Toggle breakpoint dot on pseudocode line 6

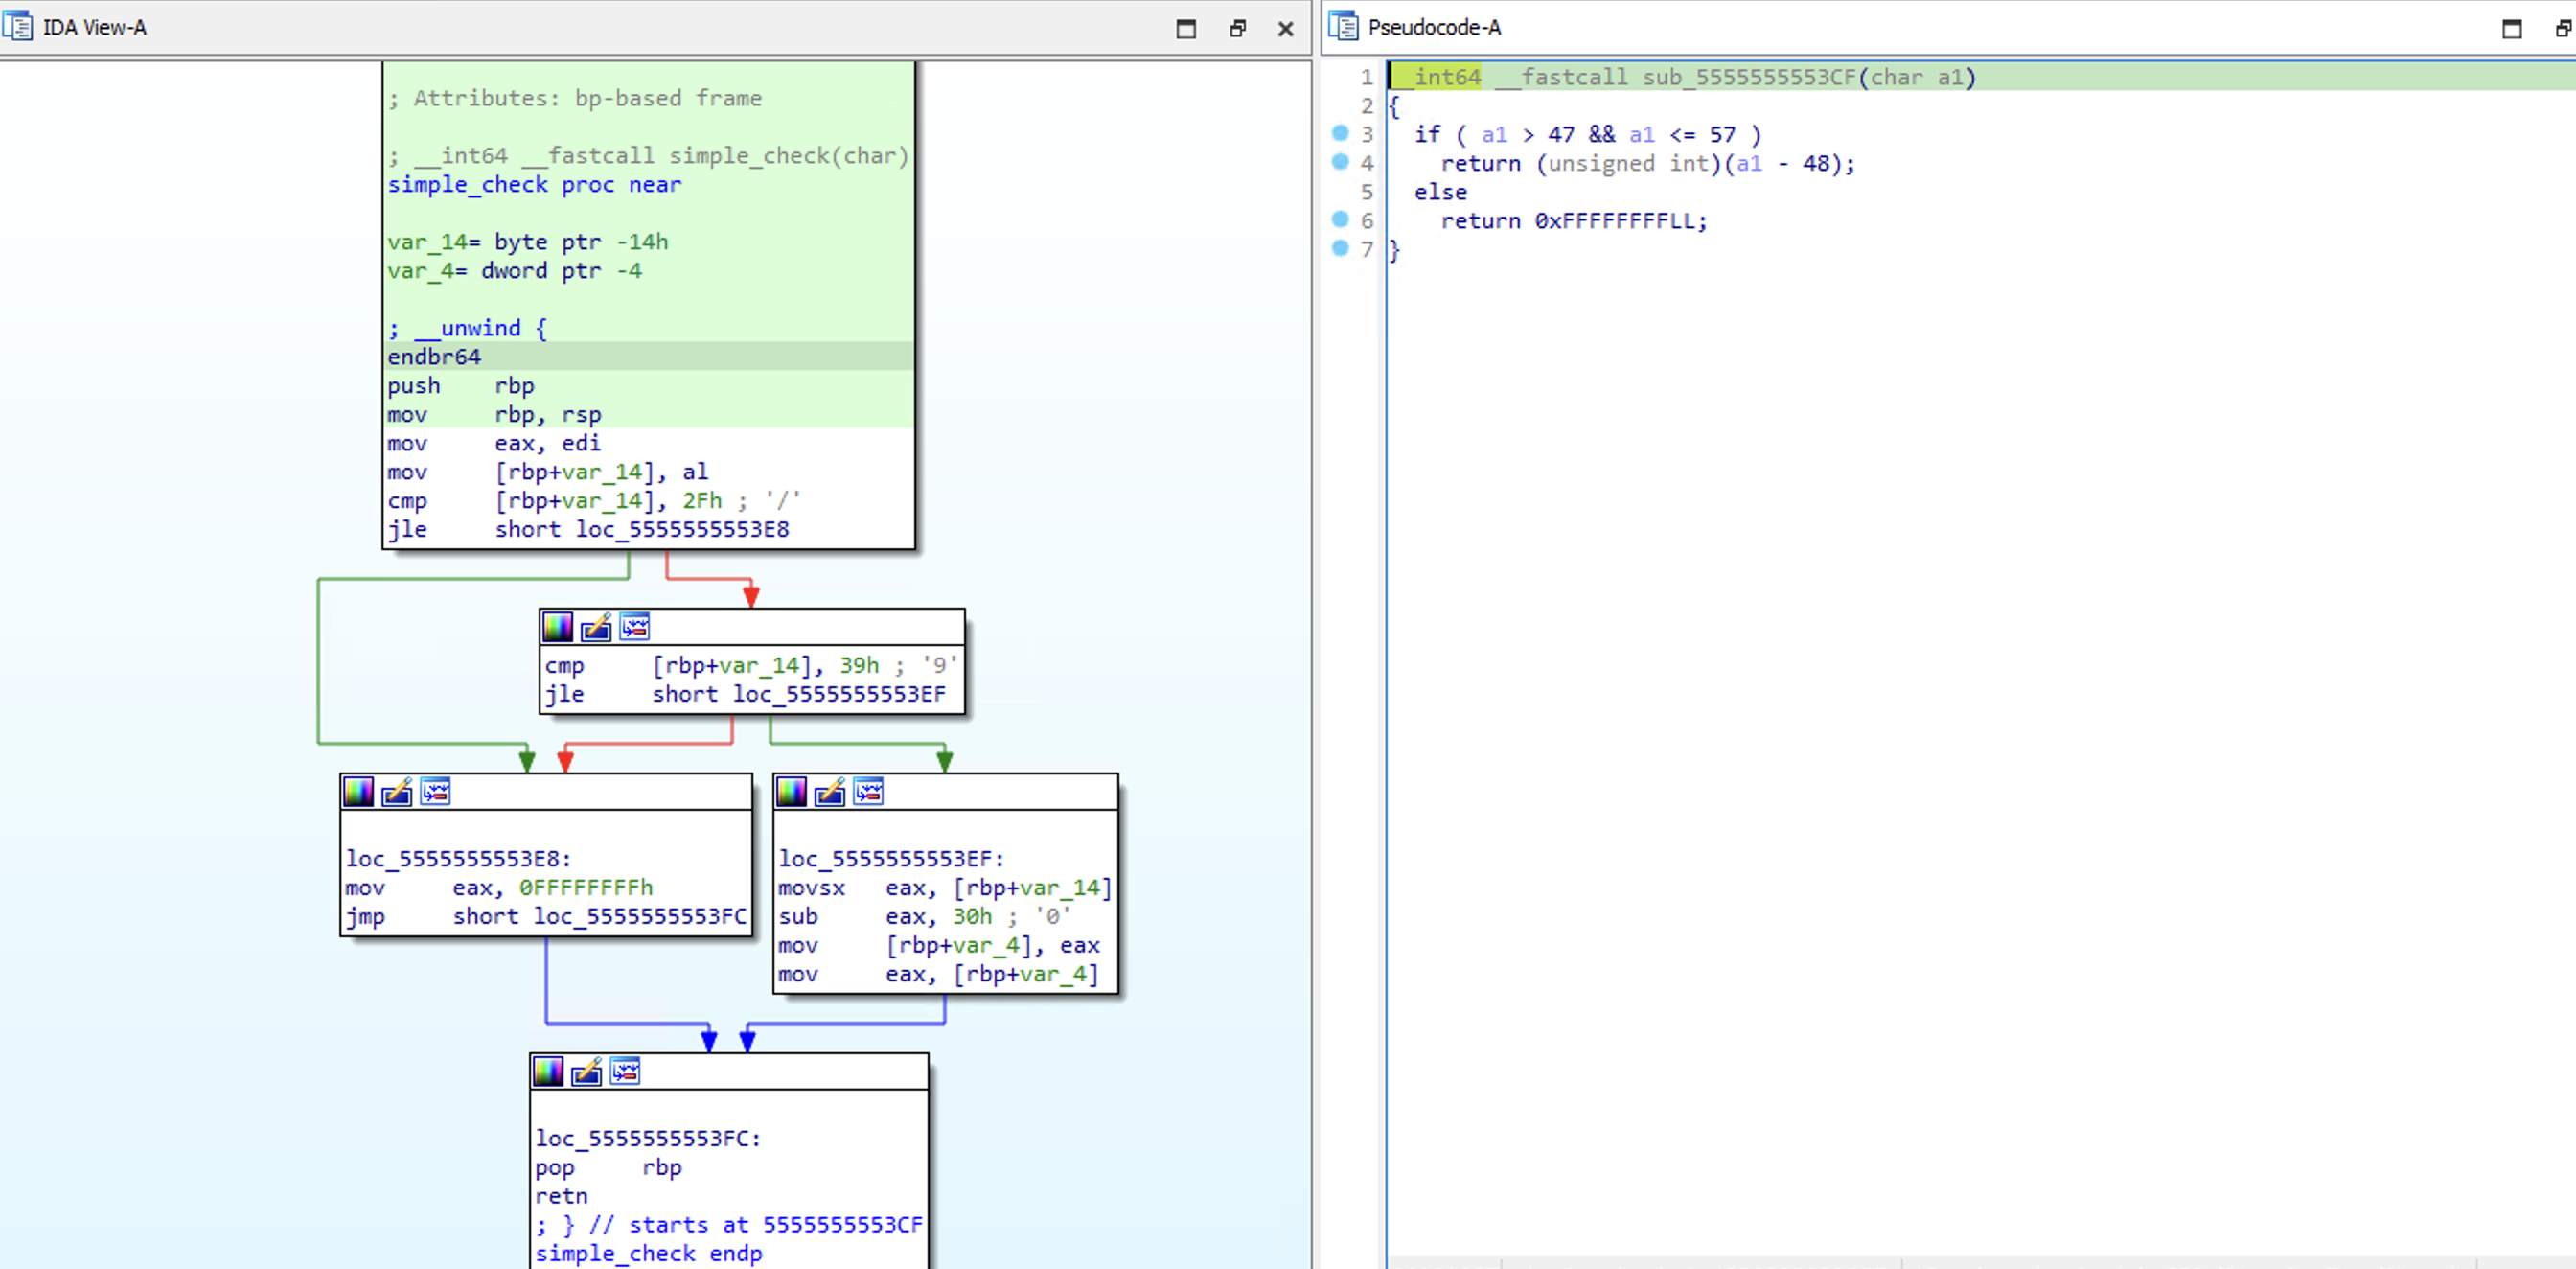click(1341, 219)
